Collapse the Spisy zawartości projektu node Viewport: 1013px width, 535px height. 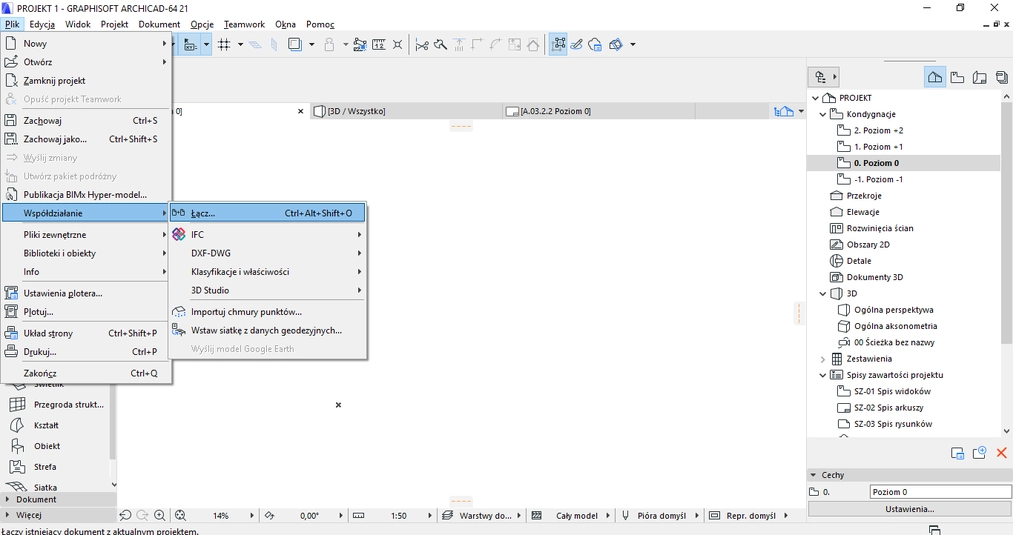(x=822, y=375)
